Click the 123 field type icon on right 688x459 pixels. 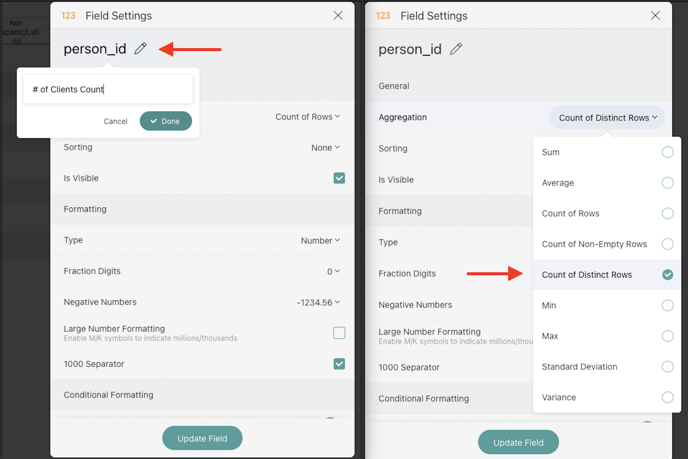pos(383,16)
